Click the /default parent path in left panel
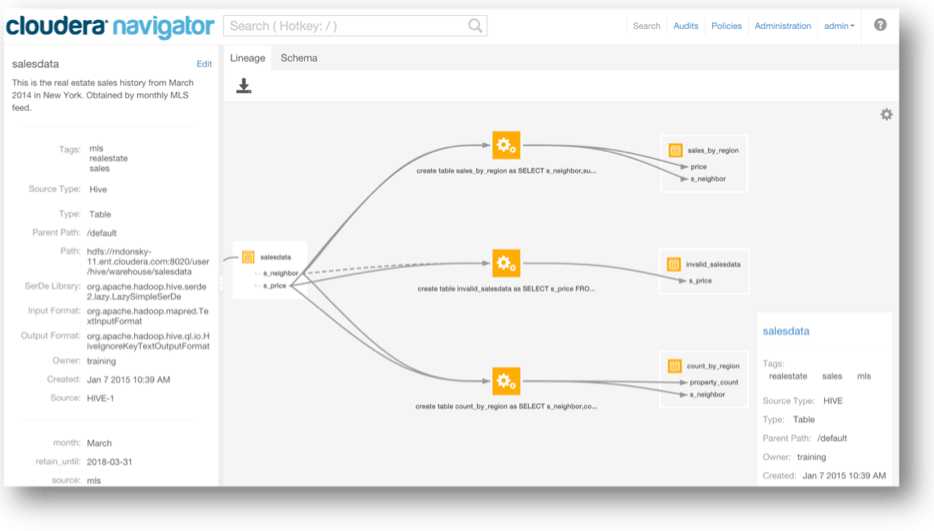 [x=101, y=233]
